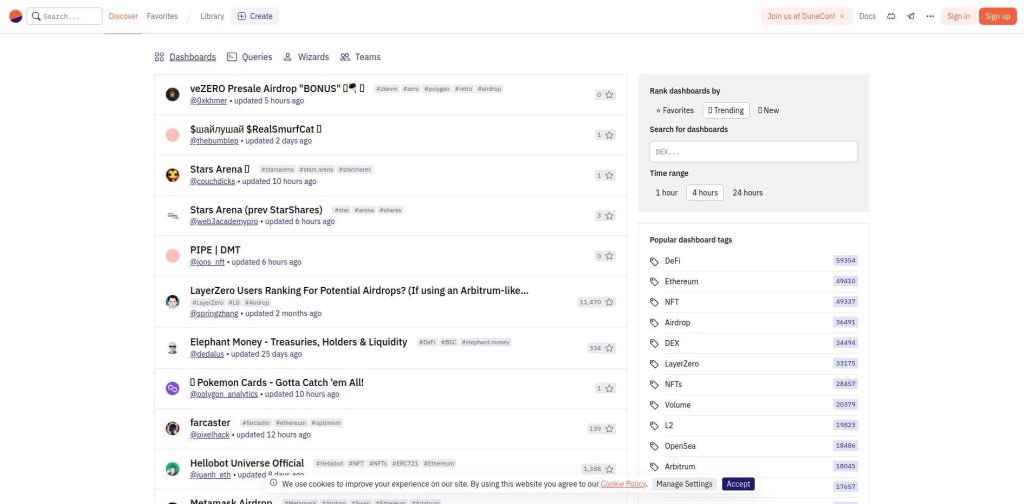1024x504 pixels.
Task: Open the @jons_nft author profile
Action: 207,262
